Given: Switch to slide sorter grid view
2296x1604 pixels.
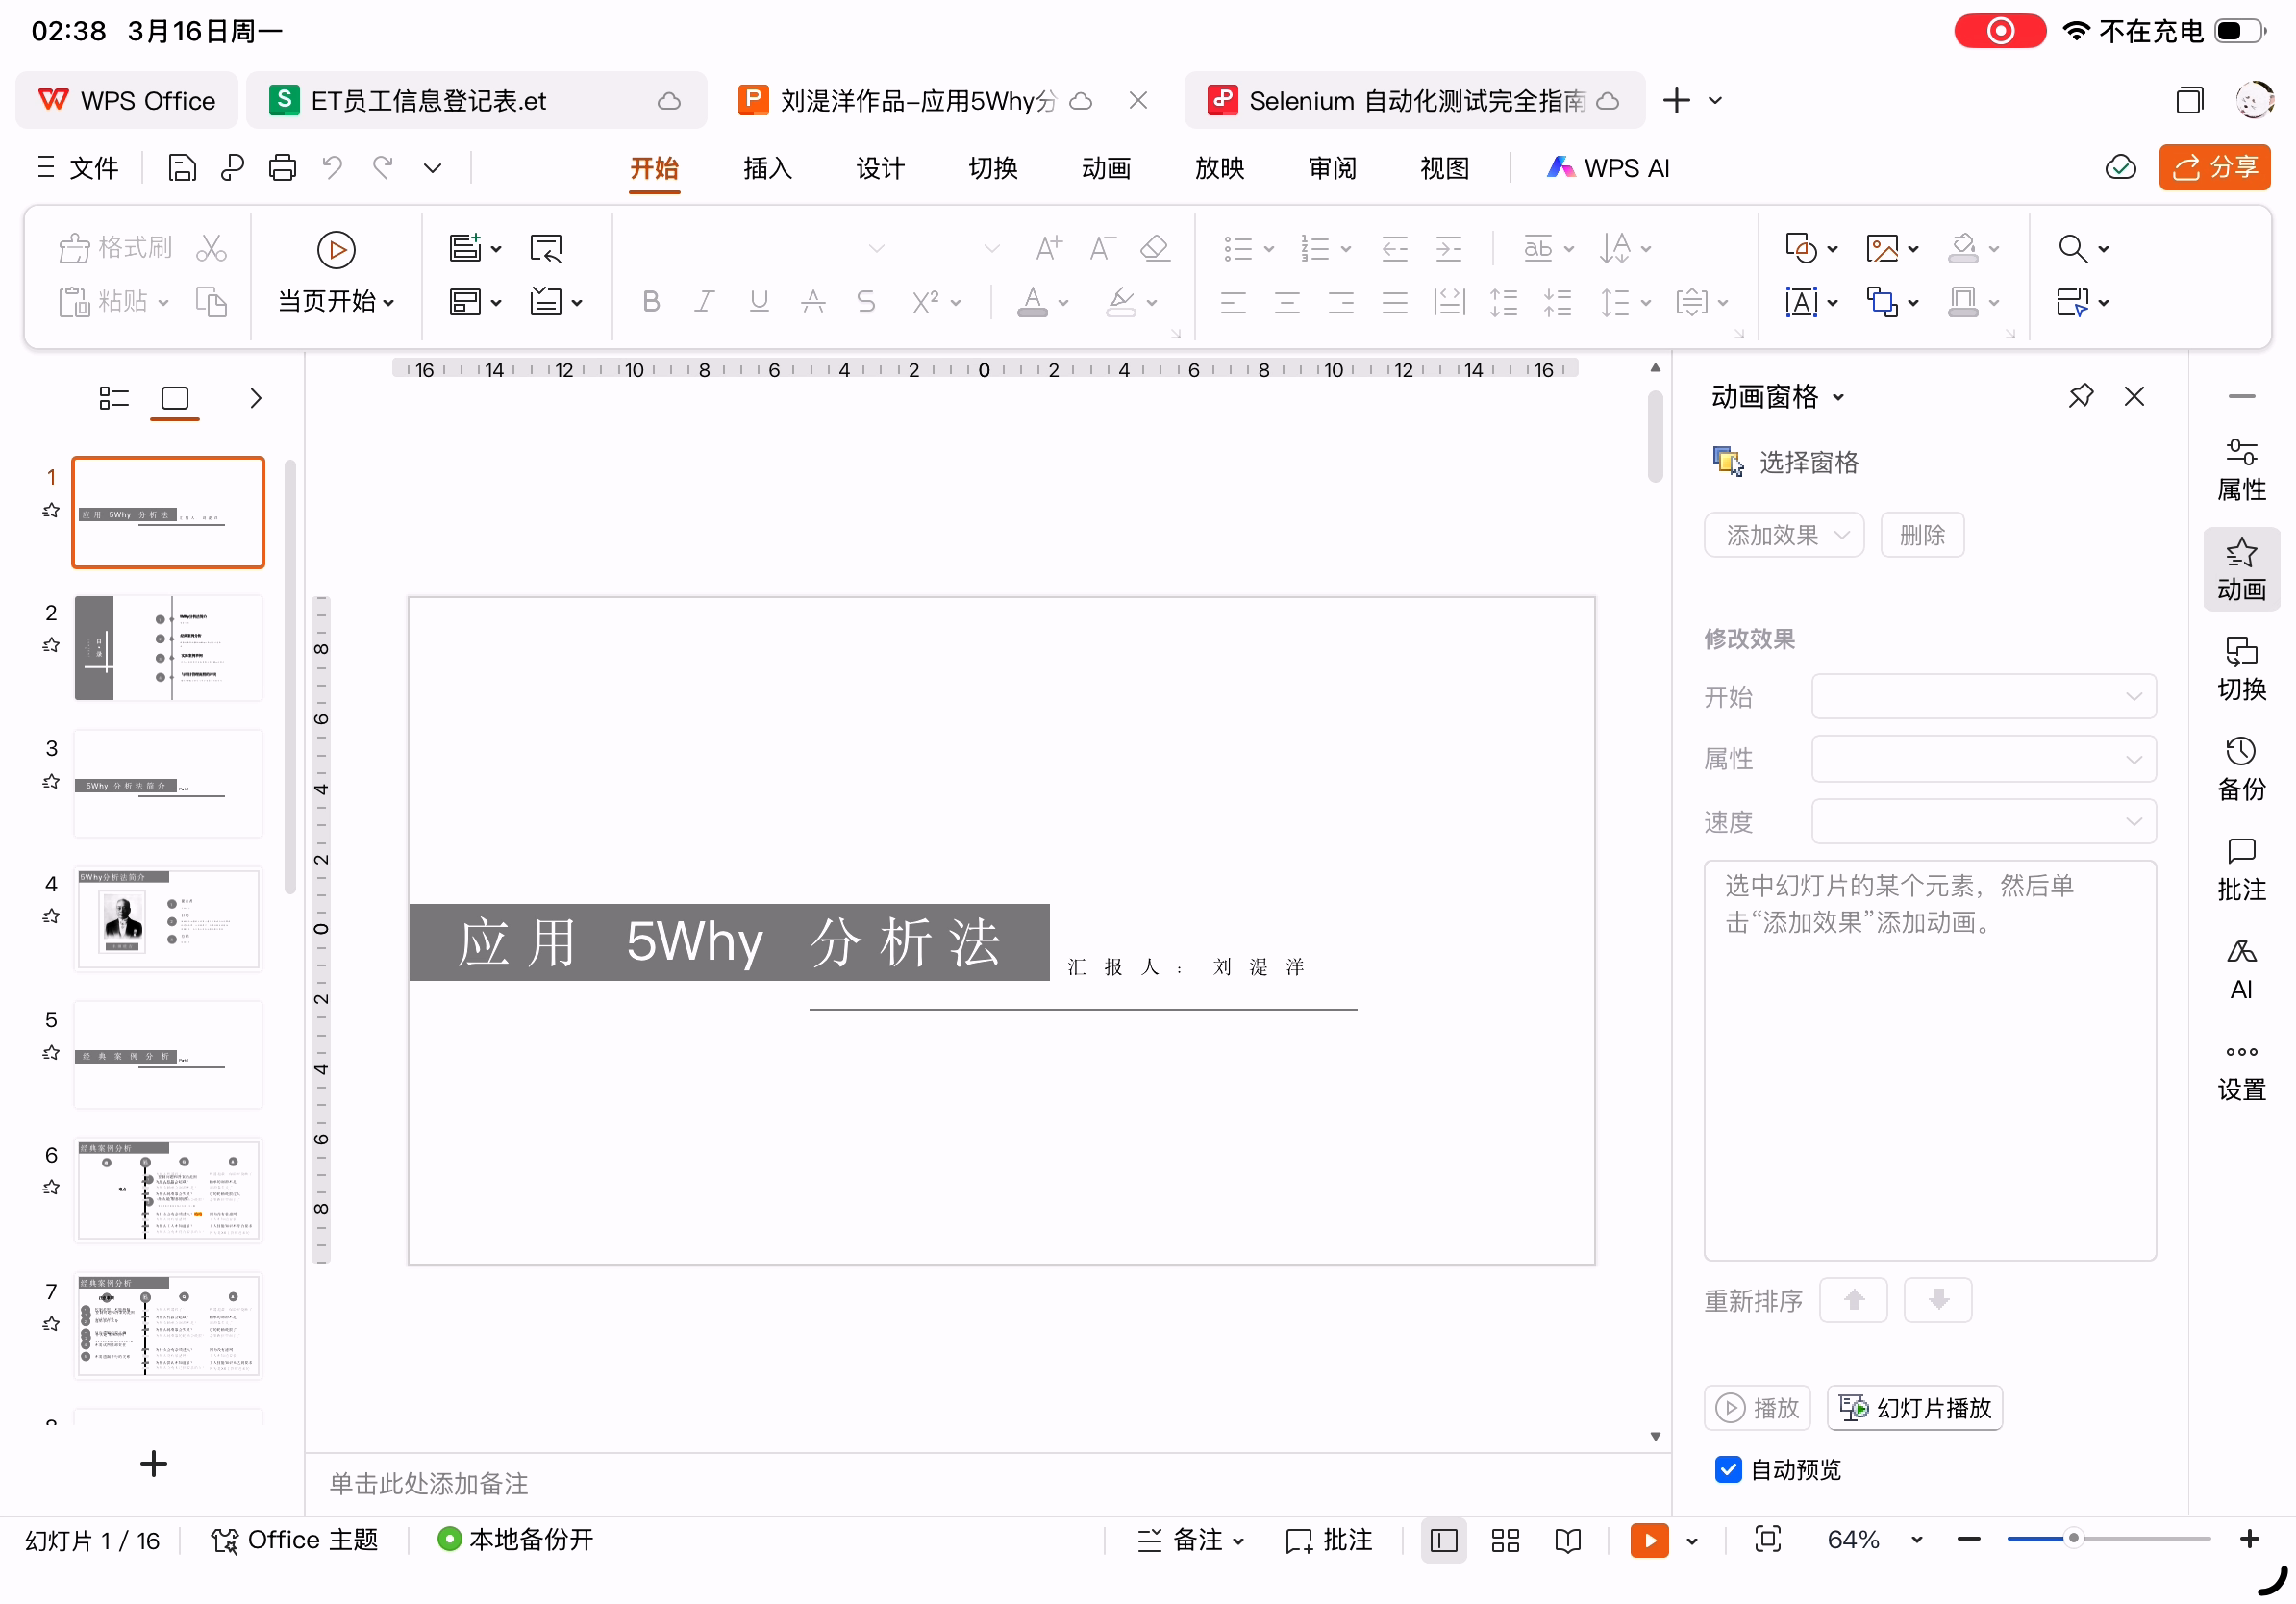Looking at the screenshot, I should (x=1504, y=1540).
